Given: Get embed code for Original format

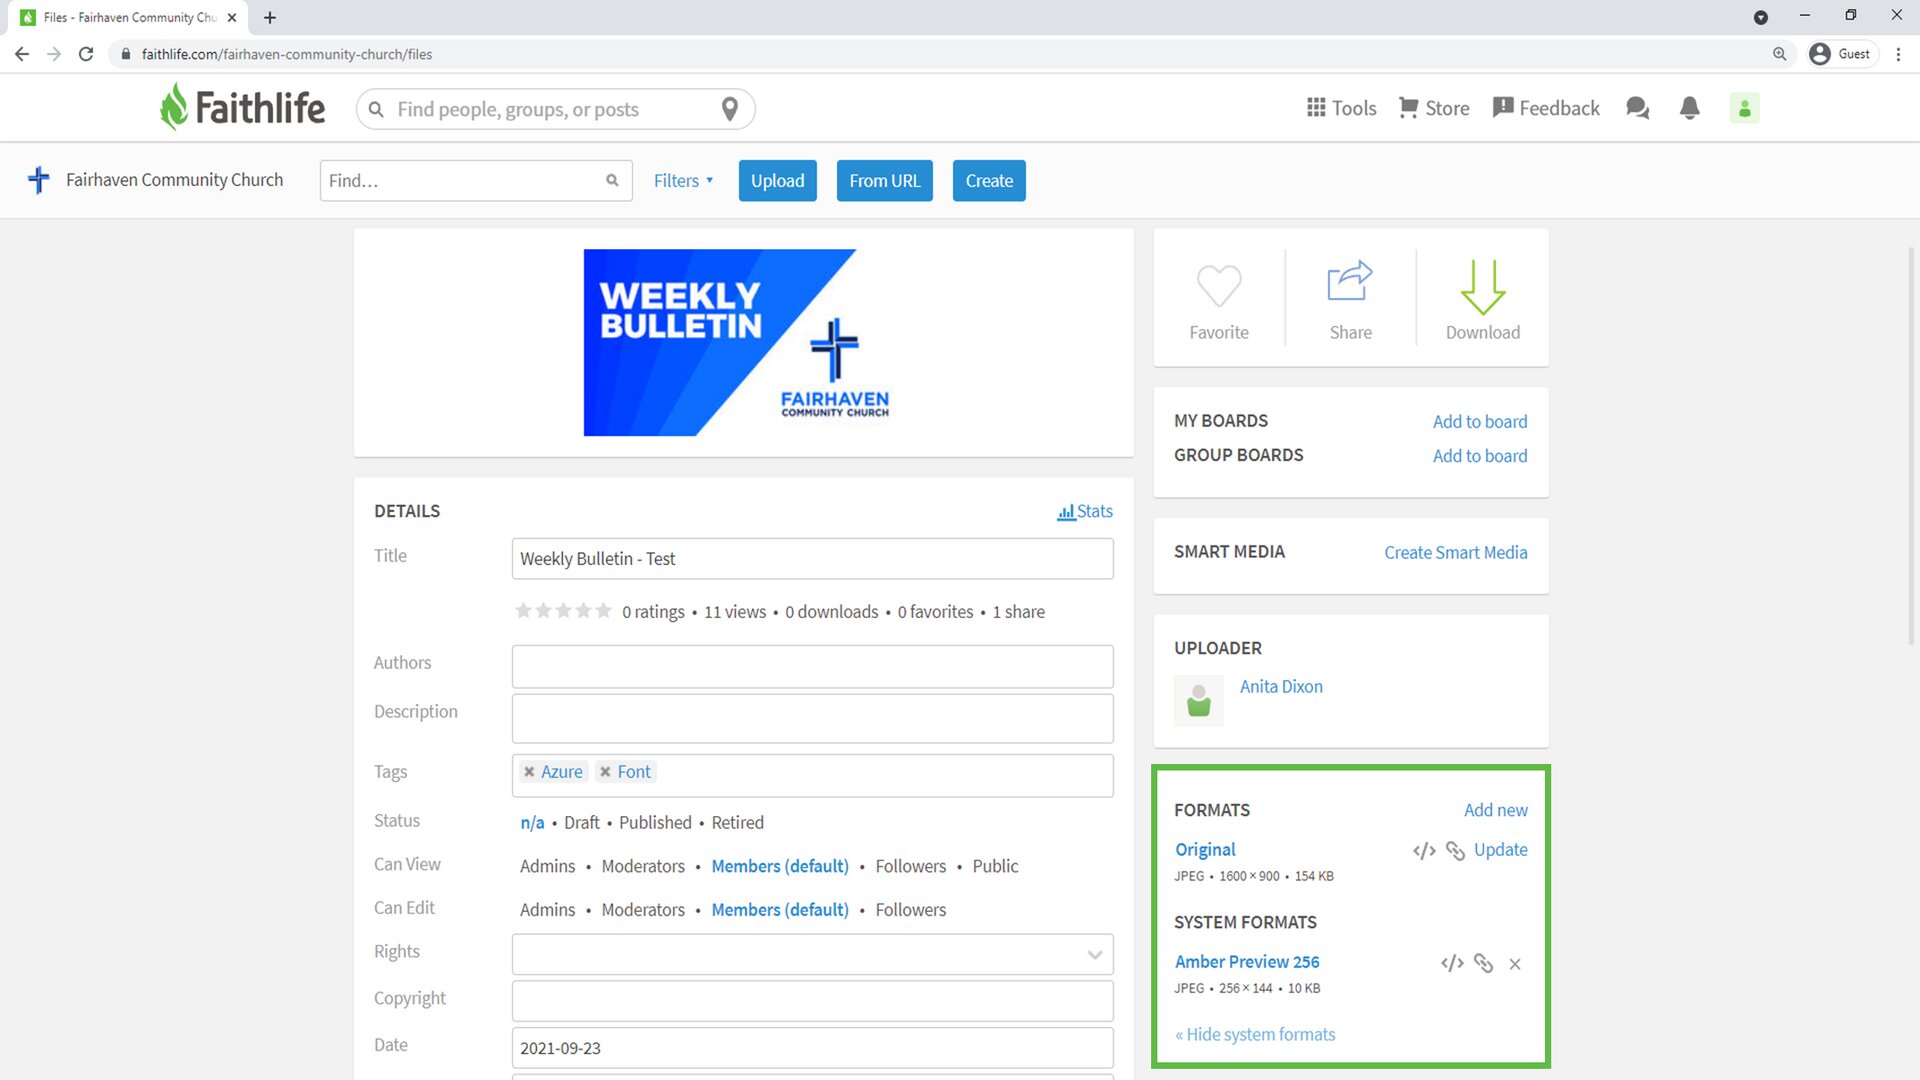Looking at the screenshot, I should [x=1424, y=850].
